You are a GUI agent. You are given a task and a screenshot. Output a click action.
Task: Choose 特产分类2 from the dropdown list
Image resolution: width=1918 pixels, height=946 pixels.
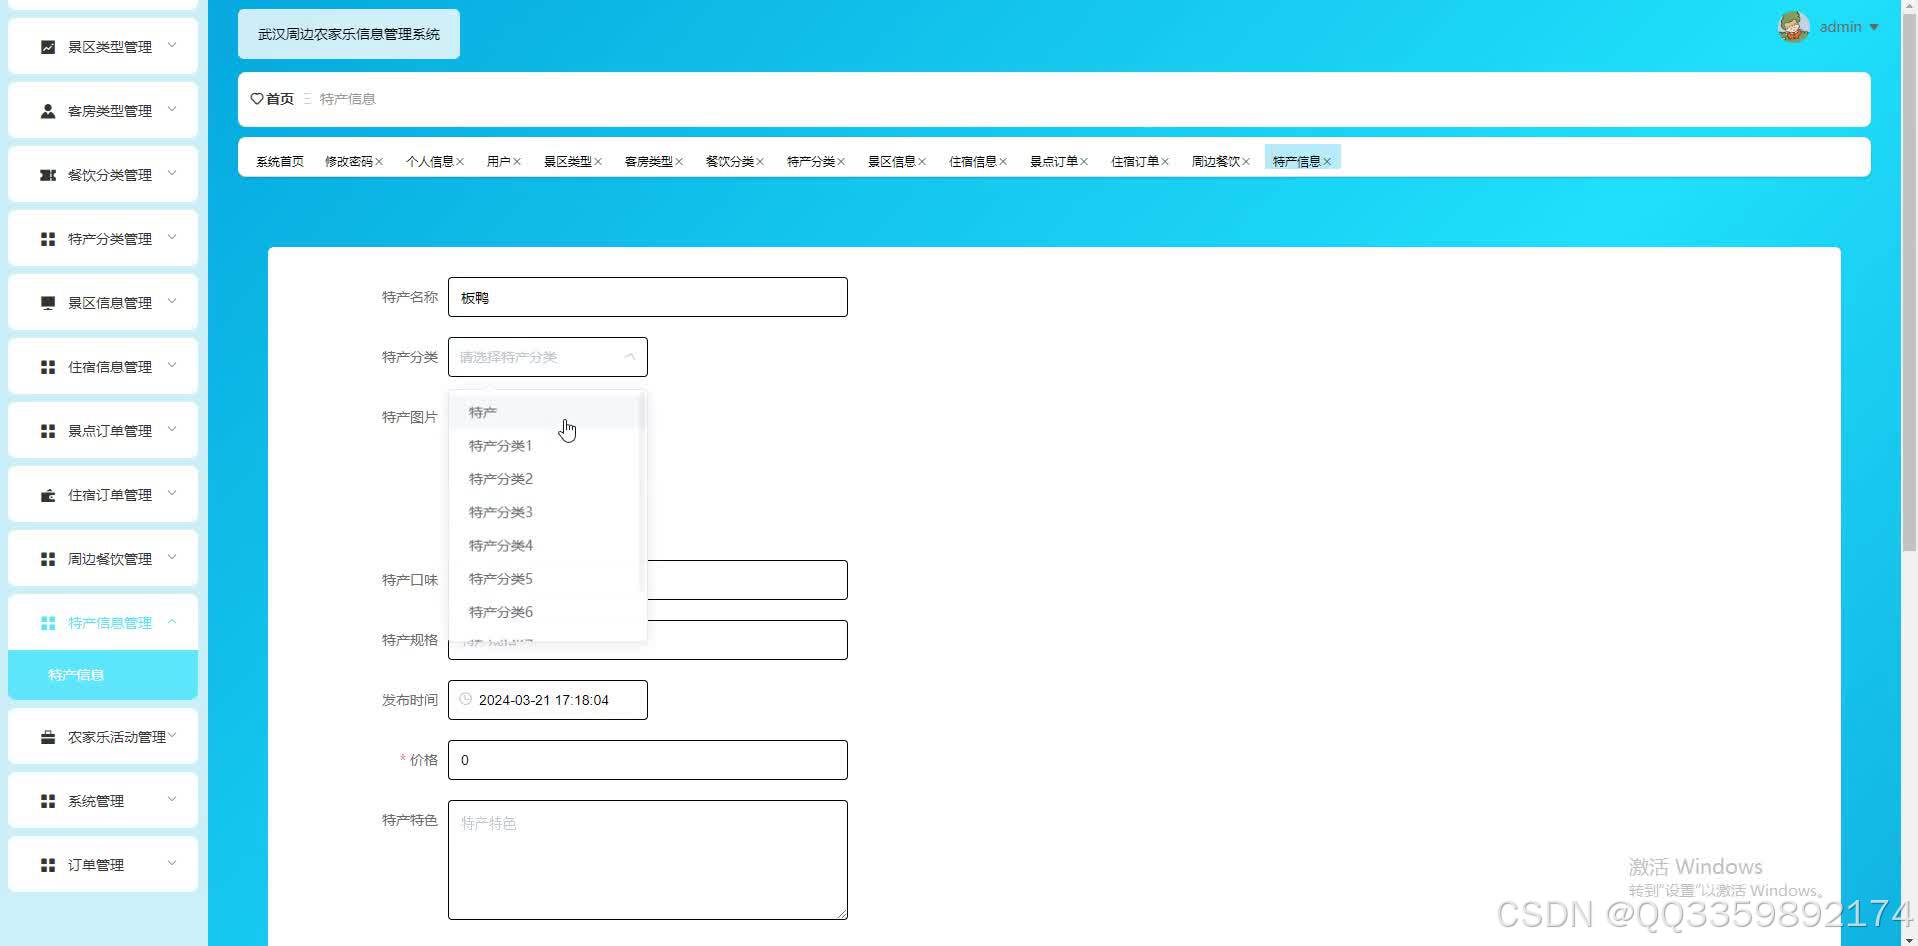(544, 479)
